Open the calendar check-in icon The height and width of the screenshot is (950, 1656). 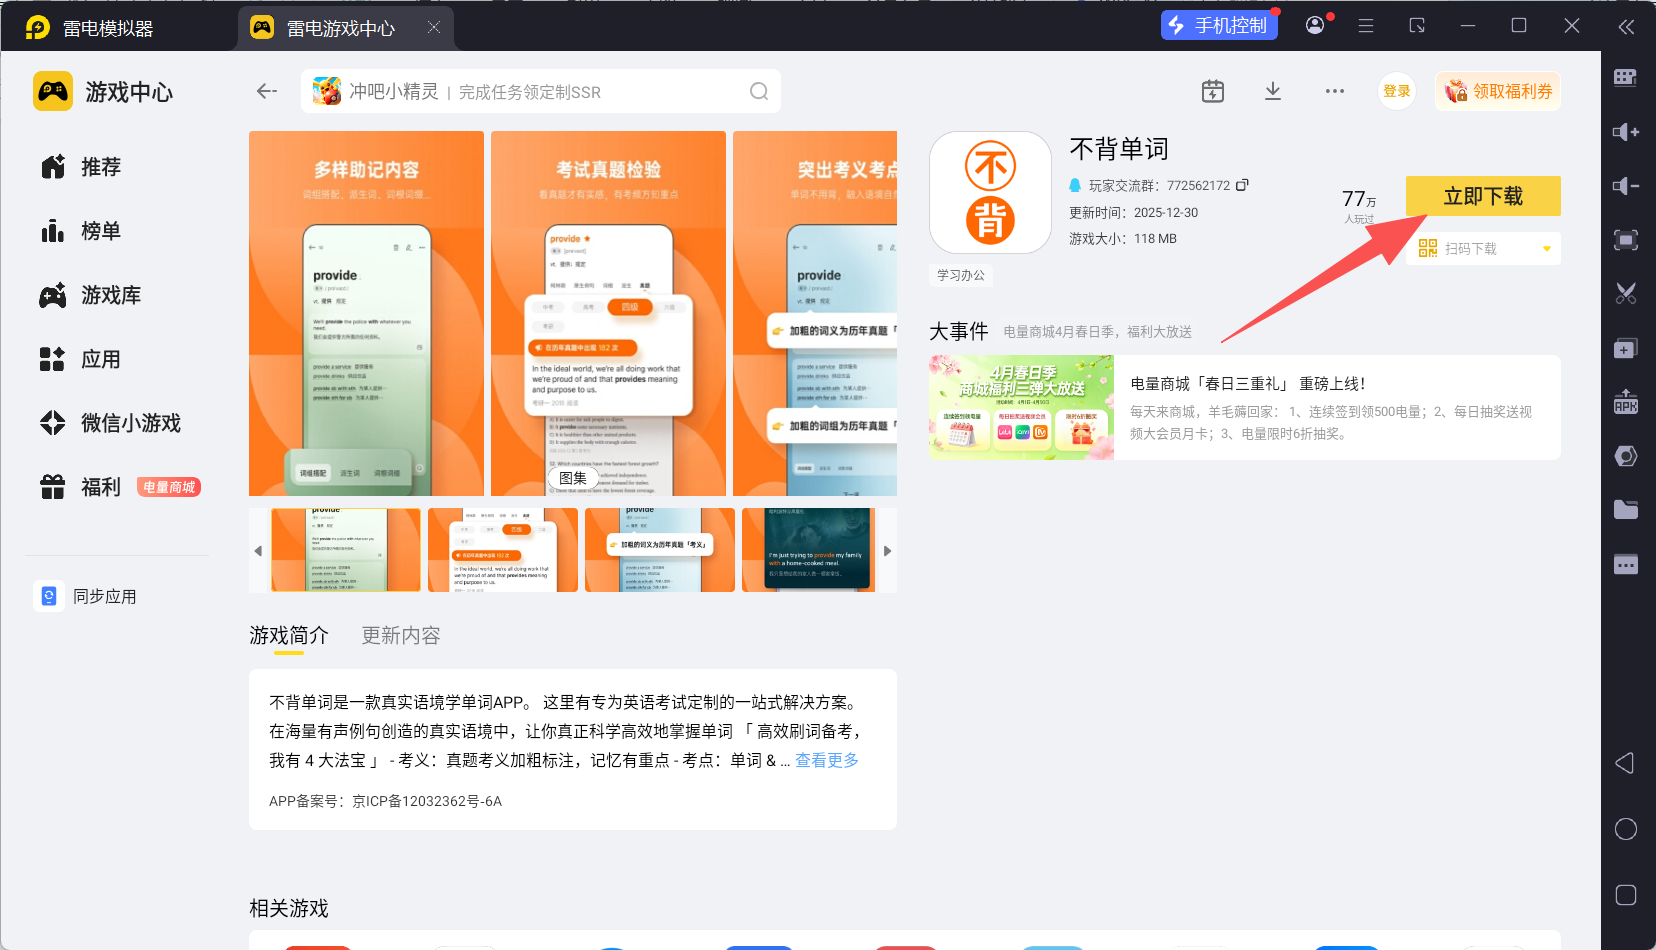click(1212, 91)
